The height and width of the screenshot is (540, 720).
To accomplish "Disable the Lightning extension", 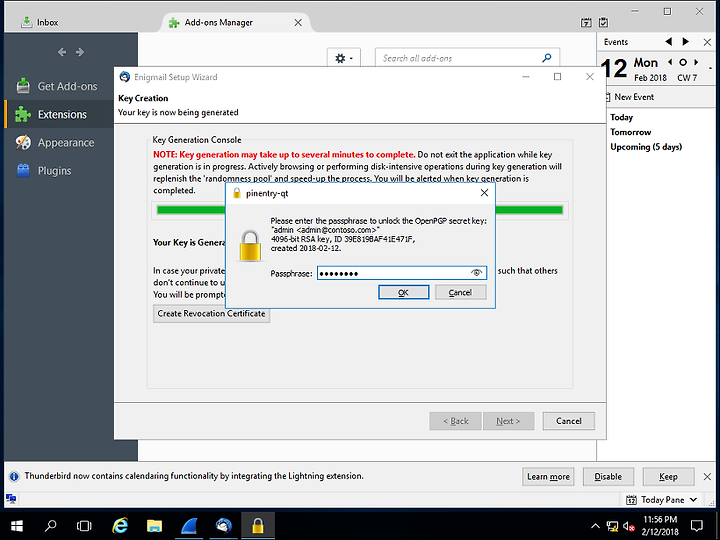I will (608, 477).
